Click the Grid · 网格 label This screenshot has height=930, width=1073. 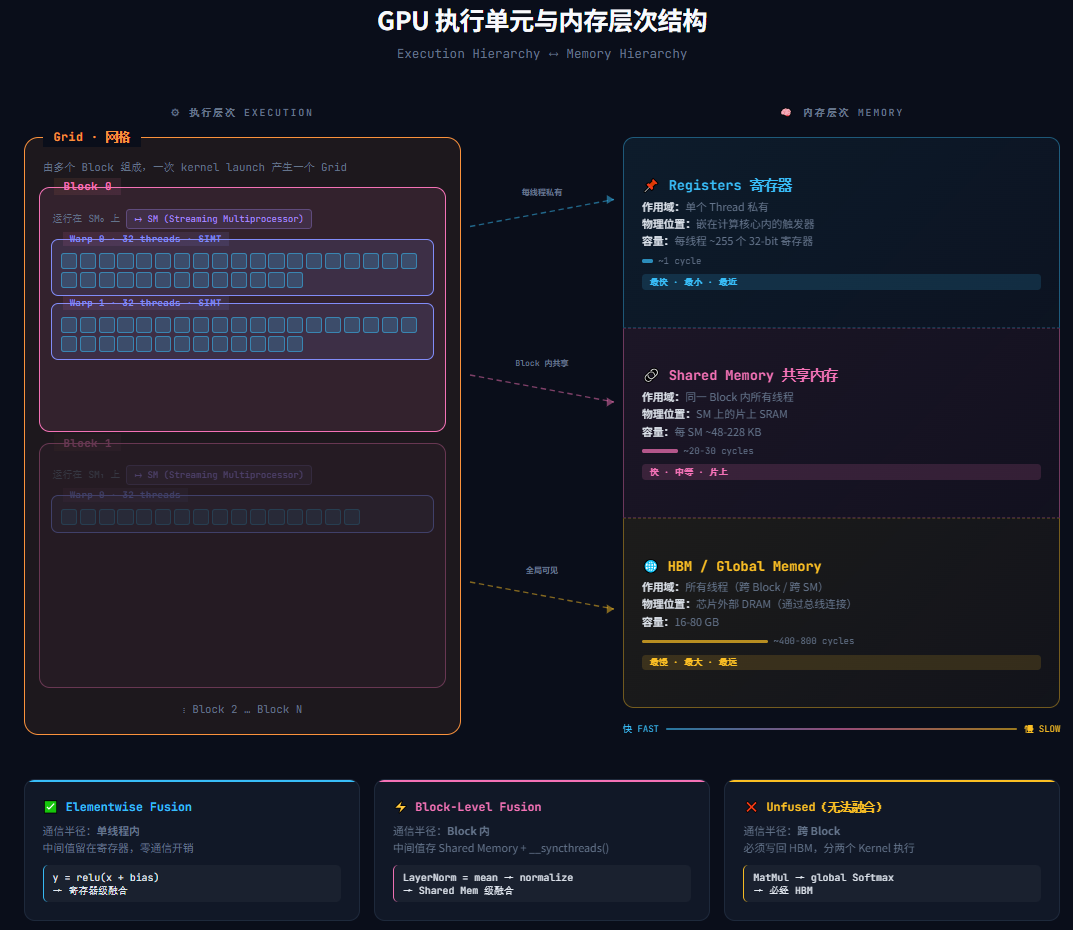pyautogui.click(x=92, y=137)
